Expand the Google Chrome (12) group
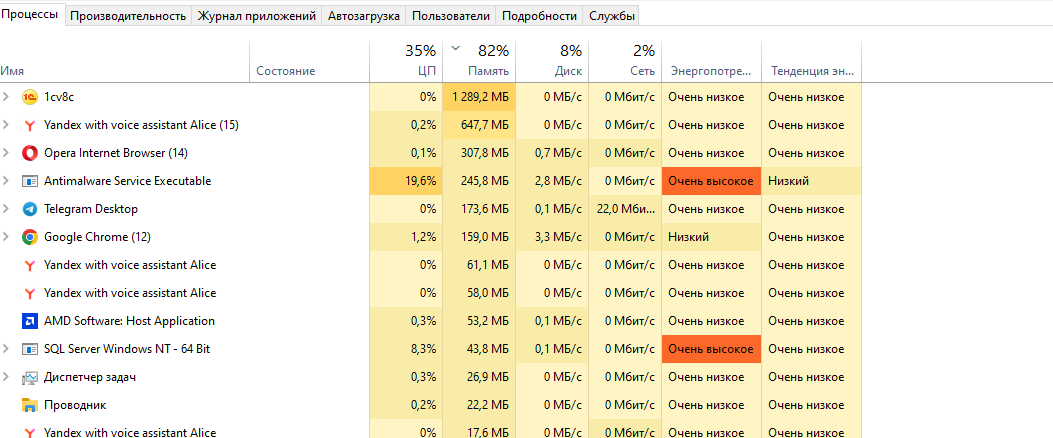The width and height of the screenshot is (1053, 438). coord(6,237)
